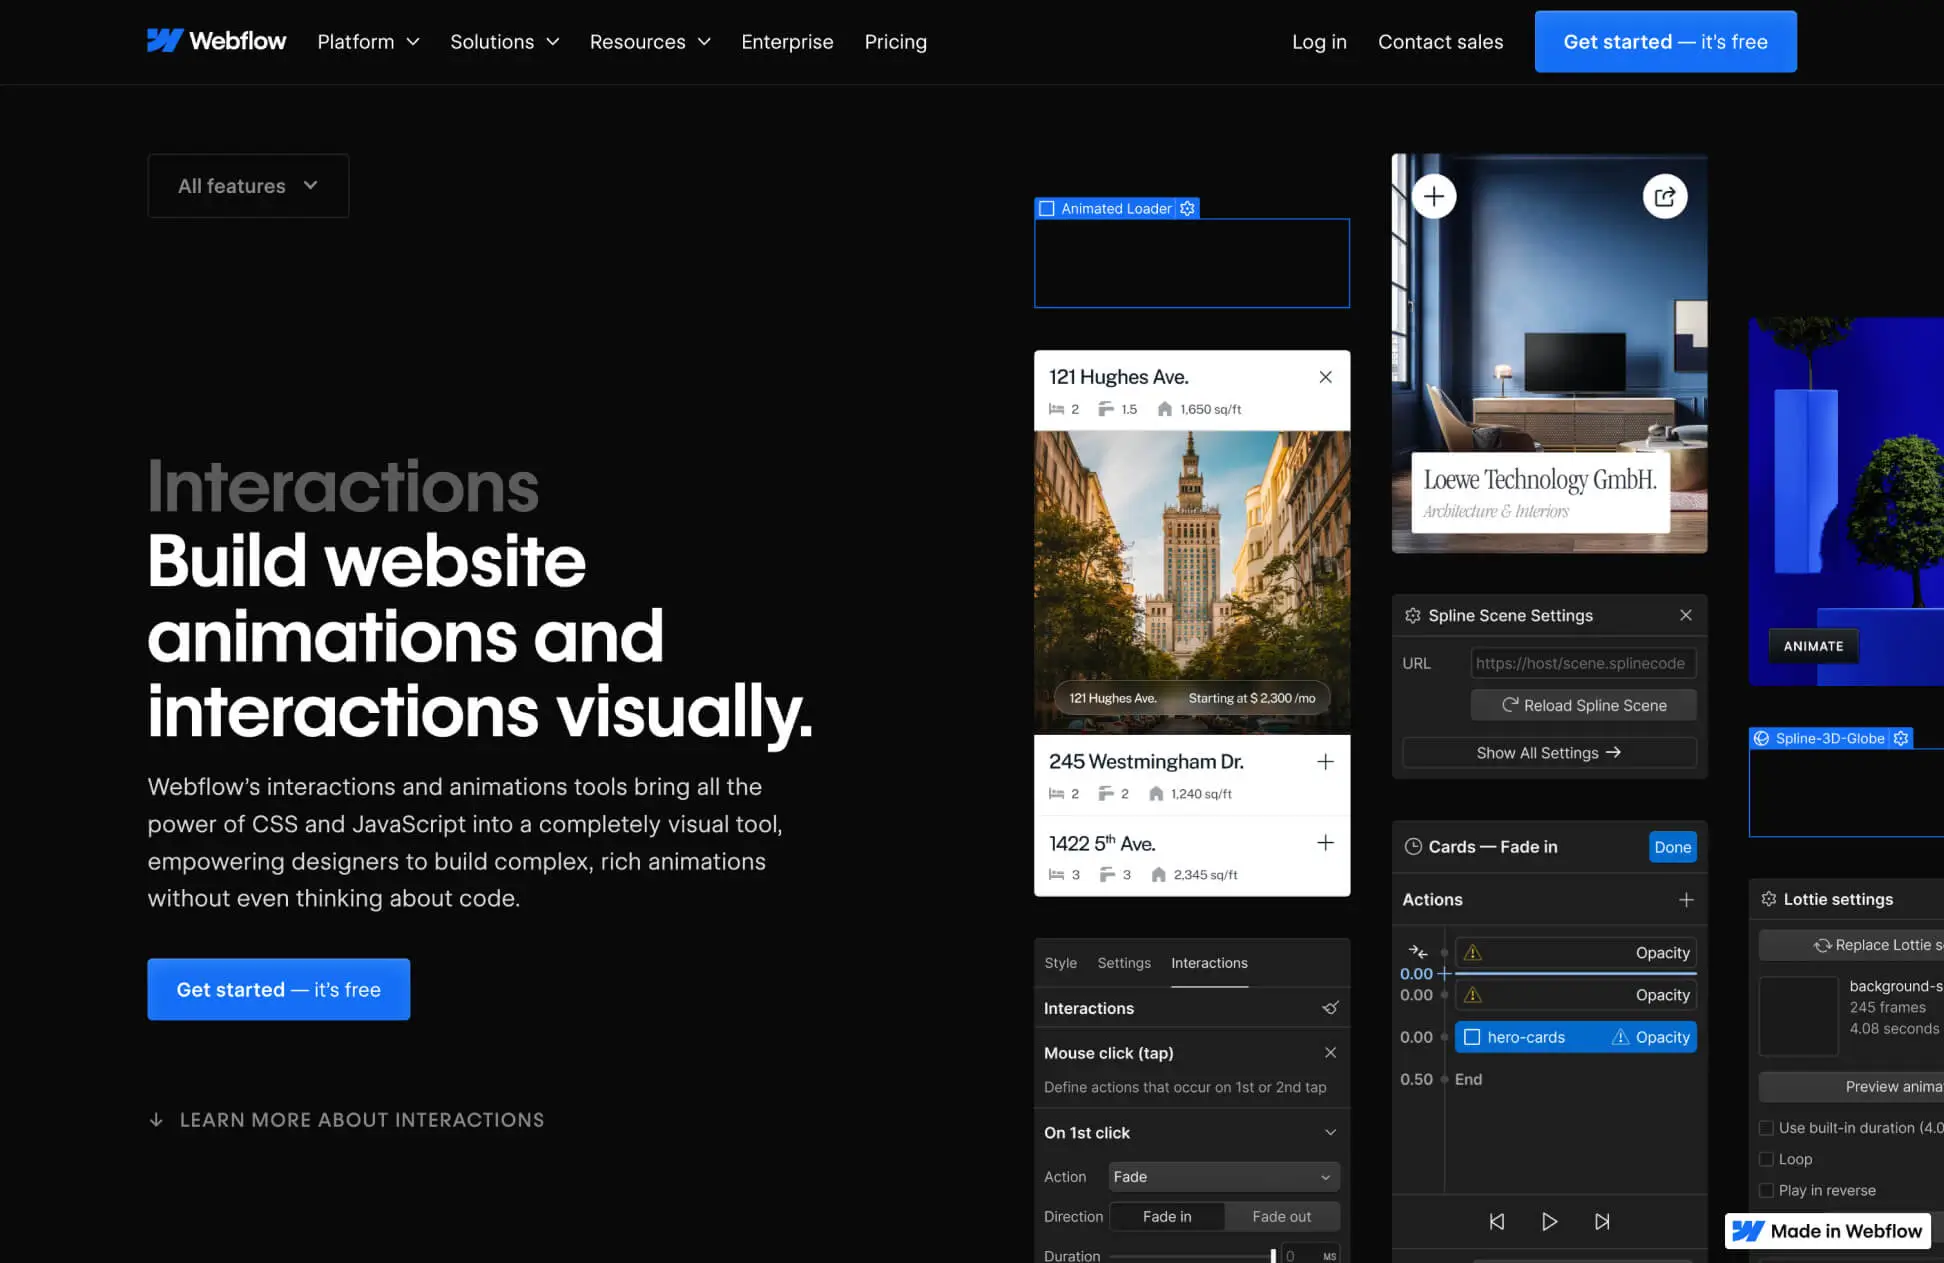Image resolution: width=1944 pixels, height=1263 pixels.
Task: Click the Reload Spline Scene button
Action: 1583,705
